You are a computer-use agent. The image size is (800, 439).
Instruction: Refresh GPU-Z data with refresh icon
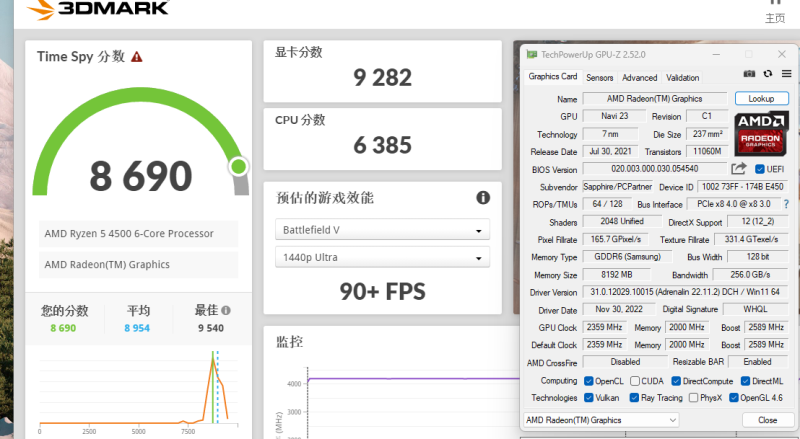click(768, 74)
